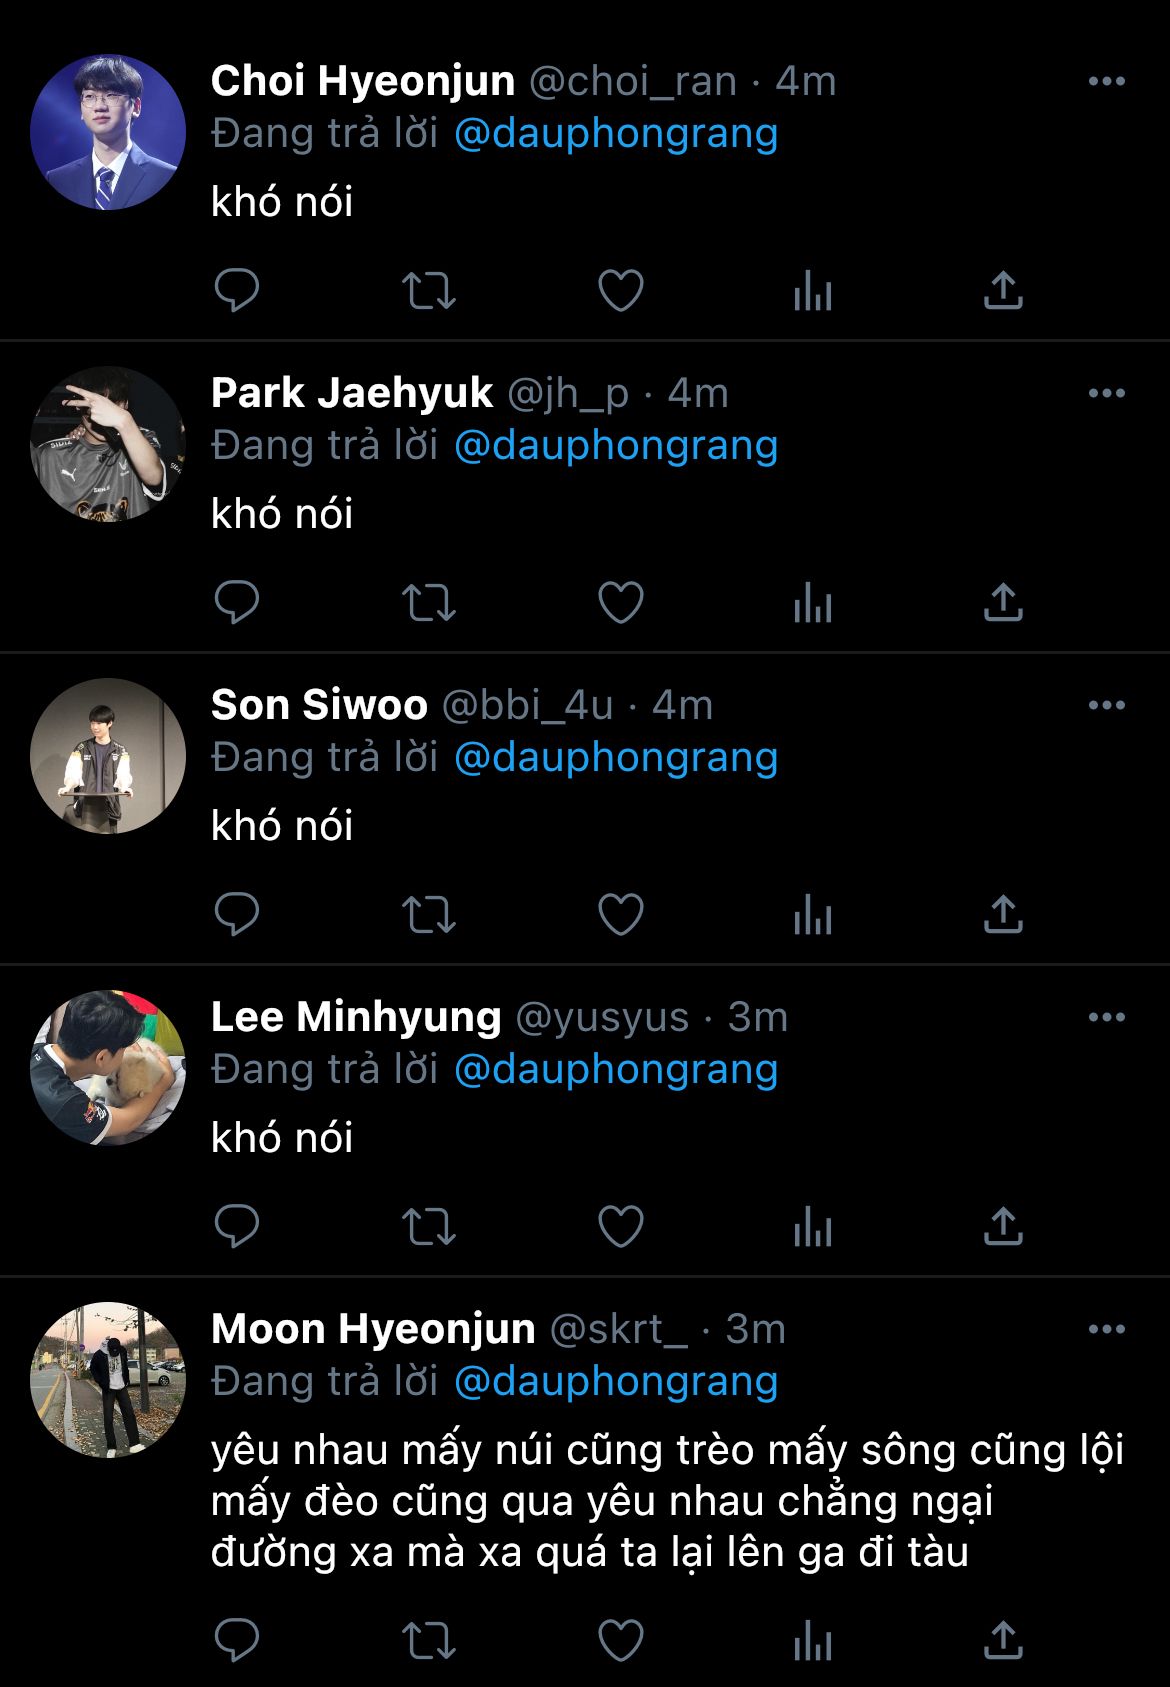This screenshot has width=1170, height=1687.
Task: Open Moon Hyeonjun's avatar
Action: (108, 1380)
